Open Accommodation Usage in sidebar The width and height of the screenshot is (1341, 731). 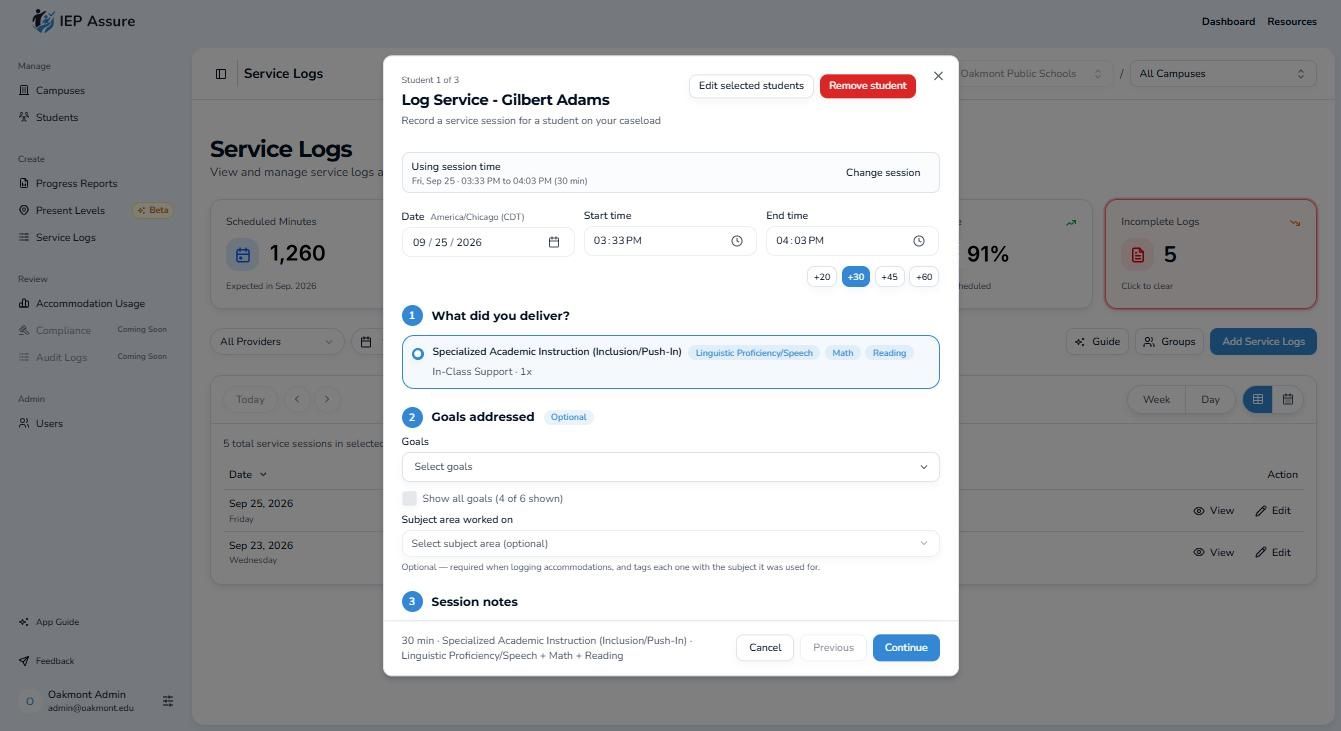(x=90, y=304)
